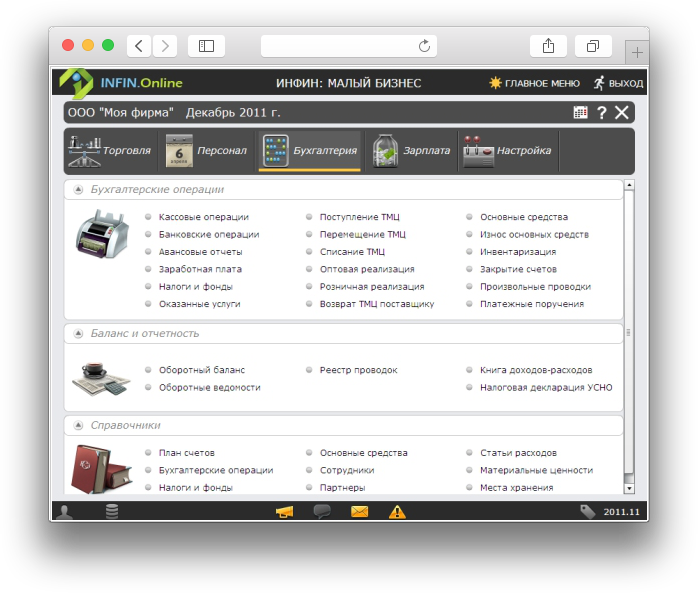Image resolution: width=698 pixels, height=593 pixels.
Task: Select the Бухгалтерия tab
Action: tap(310, 151)
